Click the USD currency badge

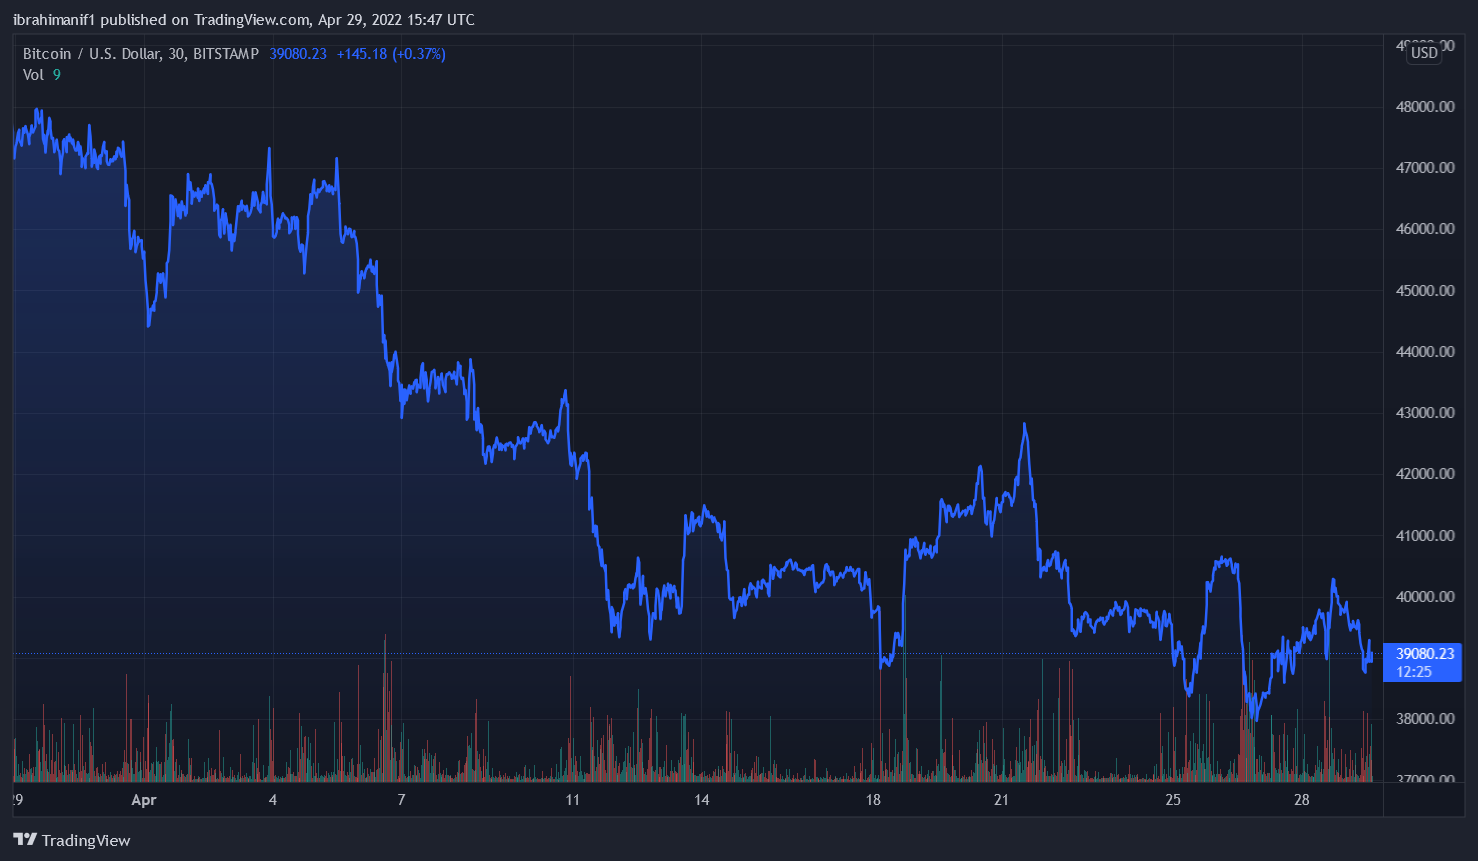pyautogui.click(x=1423, y=54)
